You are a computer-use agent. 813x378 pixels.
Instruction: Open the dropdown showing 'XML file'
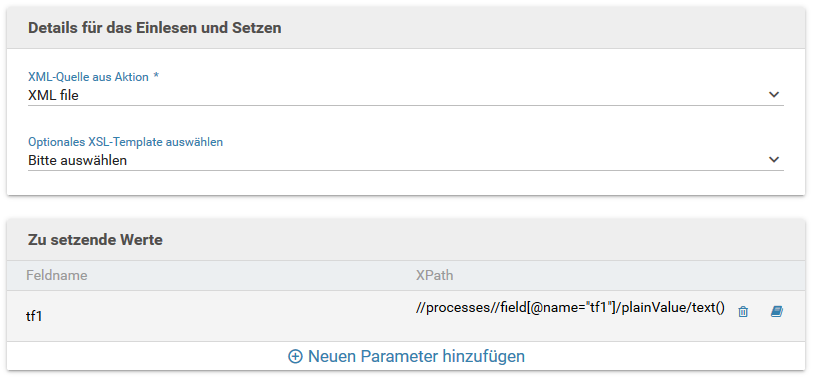coord(405,95)
